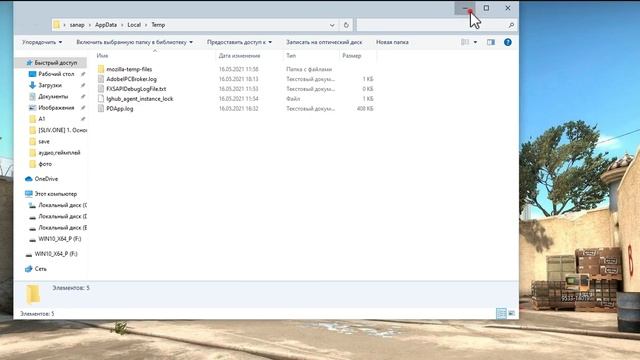The height and width of the screenshot is (360, 640).
Task: Open Быстрый доступ star icon in sidebar
Action: 29,62
